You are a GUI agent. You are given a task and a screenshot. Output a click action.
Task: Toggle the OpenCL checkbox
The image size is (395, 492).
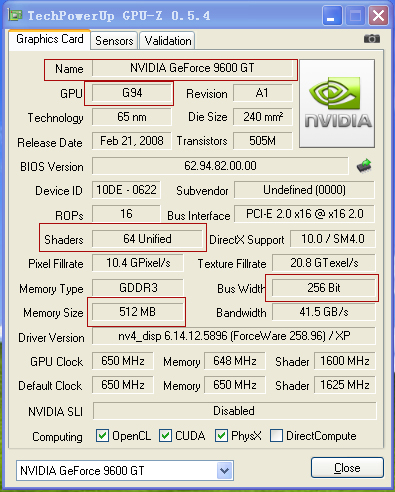pyautogui.click(x=102, y=436)
